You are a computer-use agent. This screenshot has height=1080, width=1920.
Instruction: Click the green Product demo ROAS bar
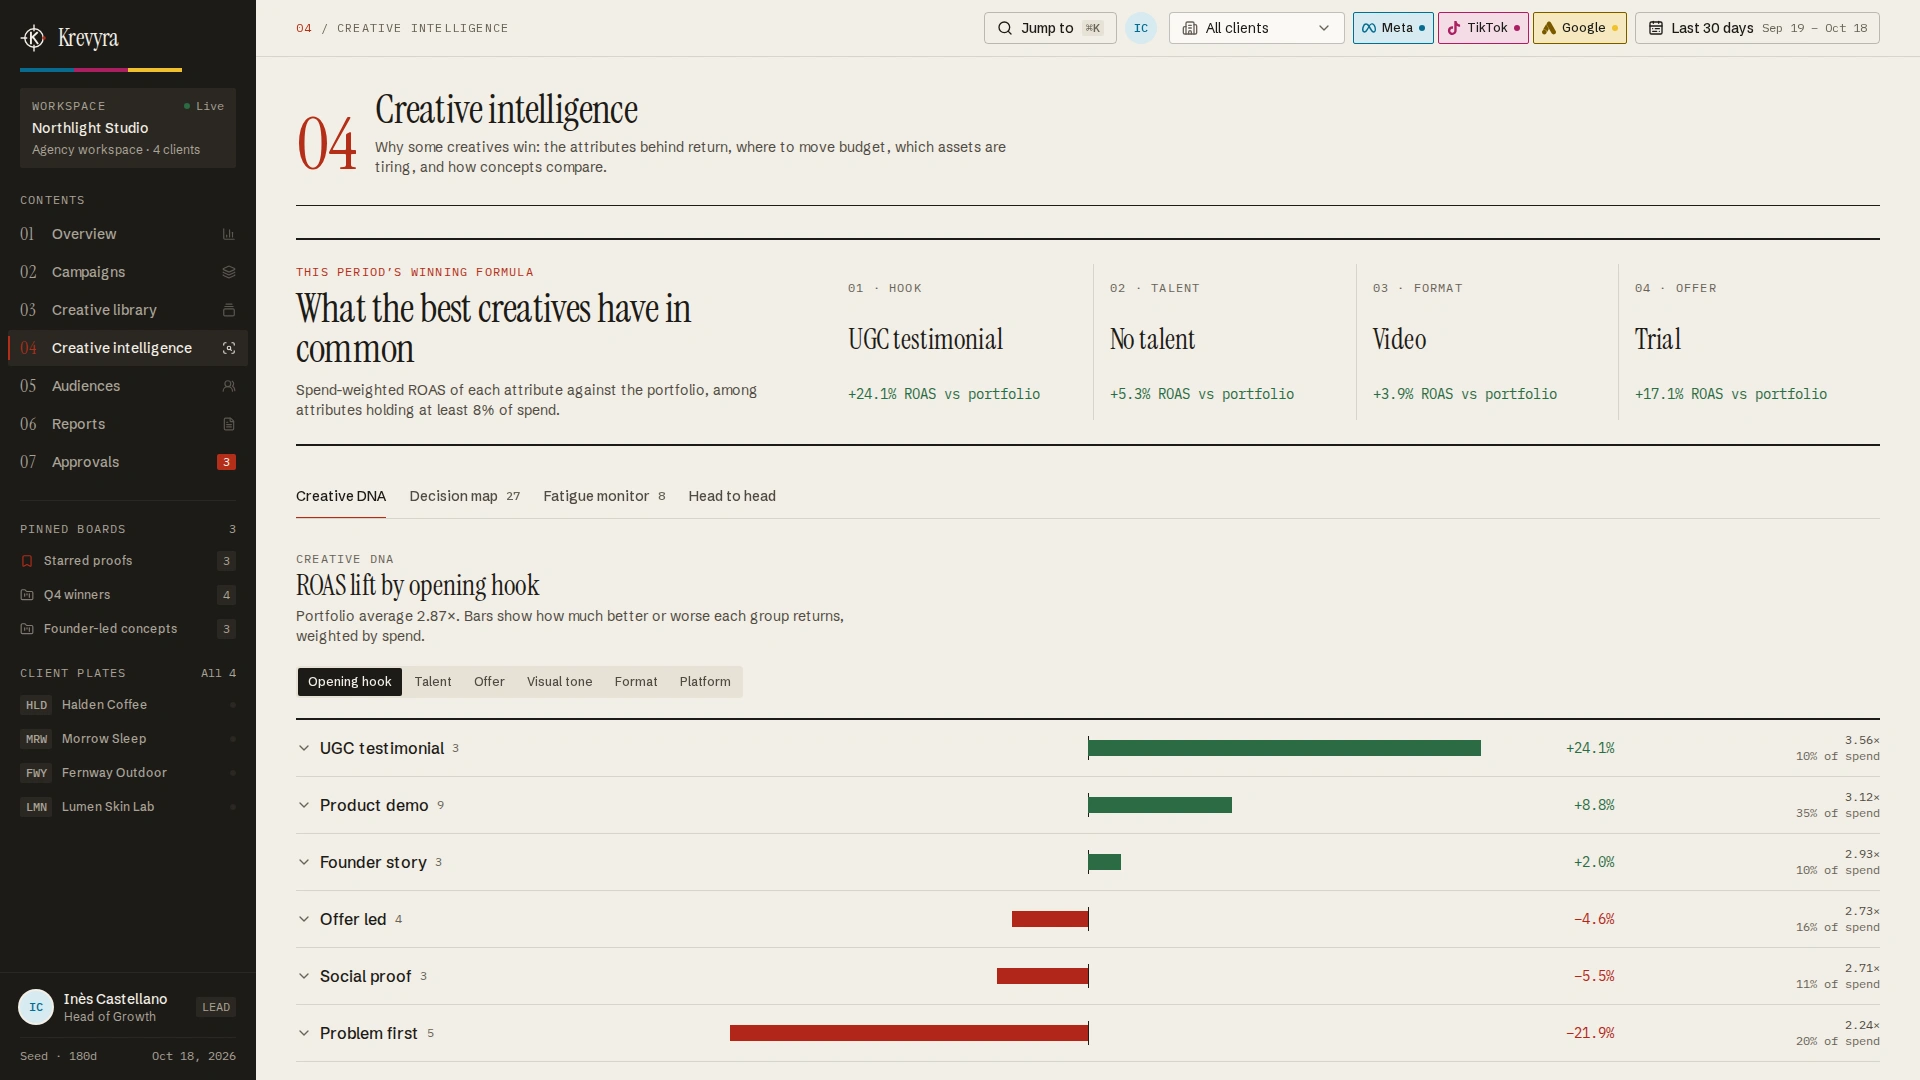[x=1160, y=805]
